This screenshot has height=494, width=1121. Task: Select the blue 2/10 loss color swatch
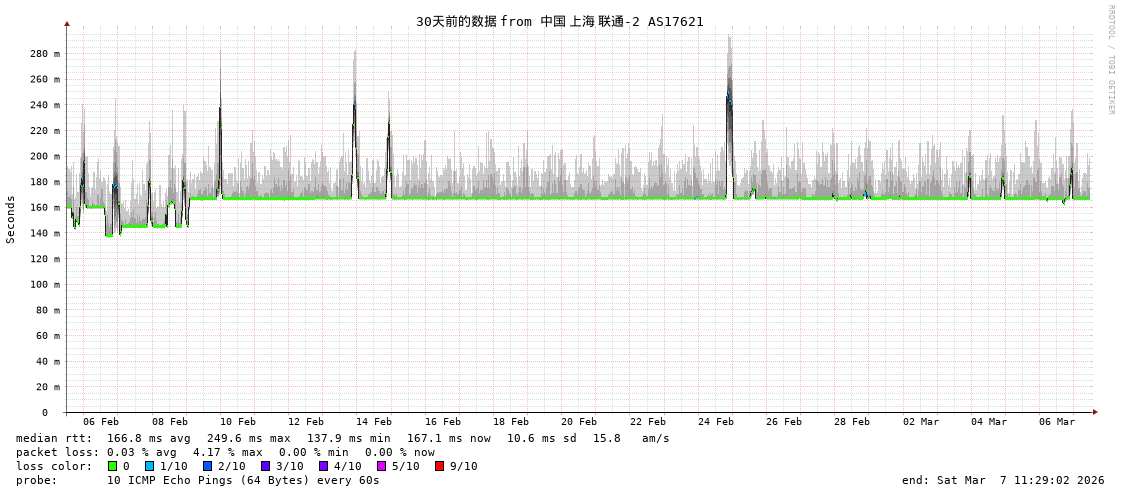point(207,466)
